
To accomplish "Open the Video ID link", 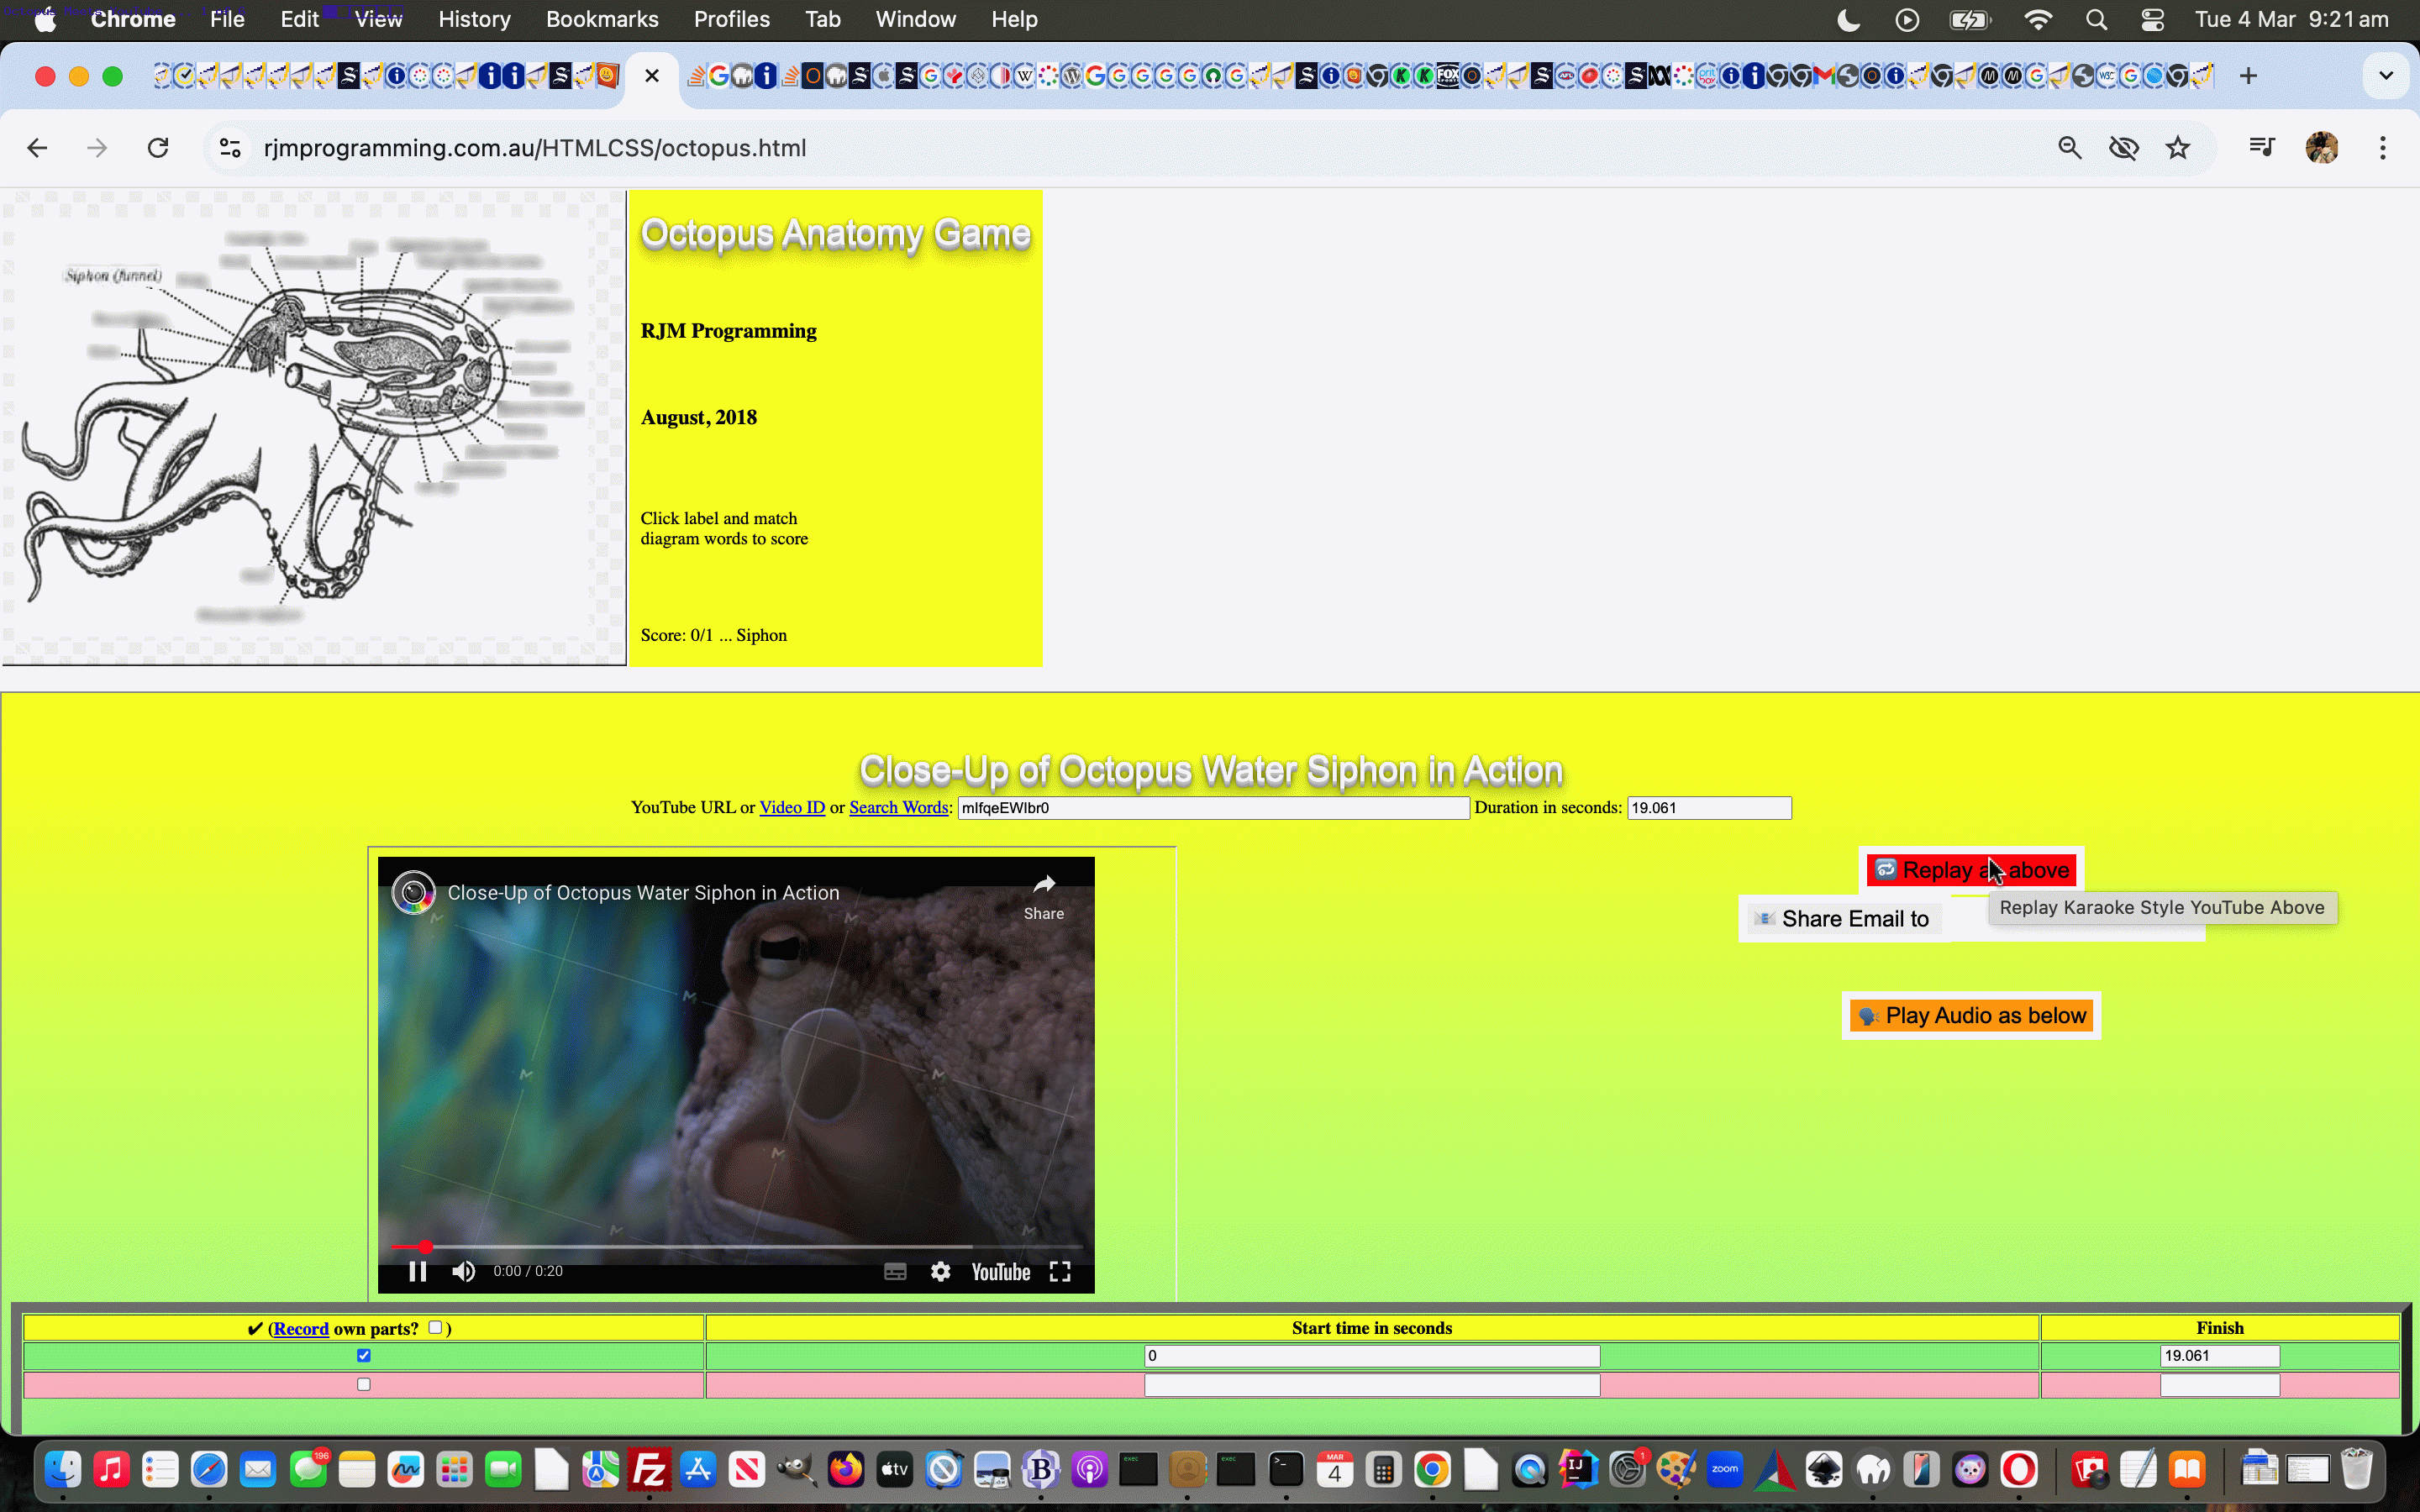I will [792, 807].
